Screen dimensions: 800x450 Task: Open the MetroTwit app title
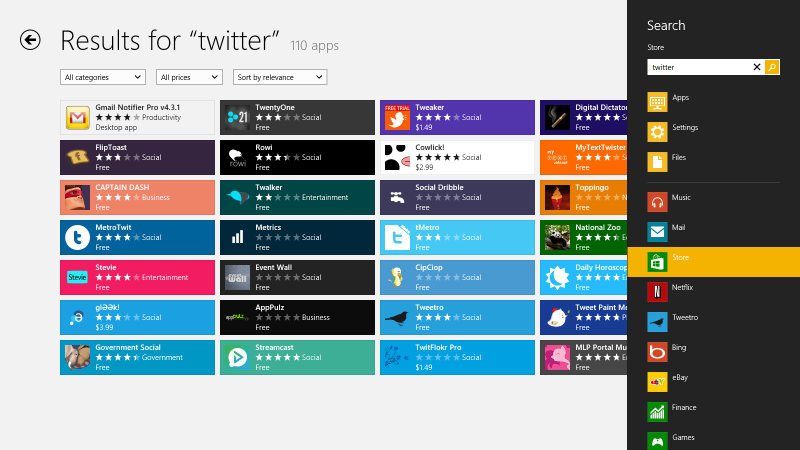click(113, 228)
